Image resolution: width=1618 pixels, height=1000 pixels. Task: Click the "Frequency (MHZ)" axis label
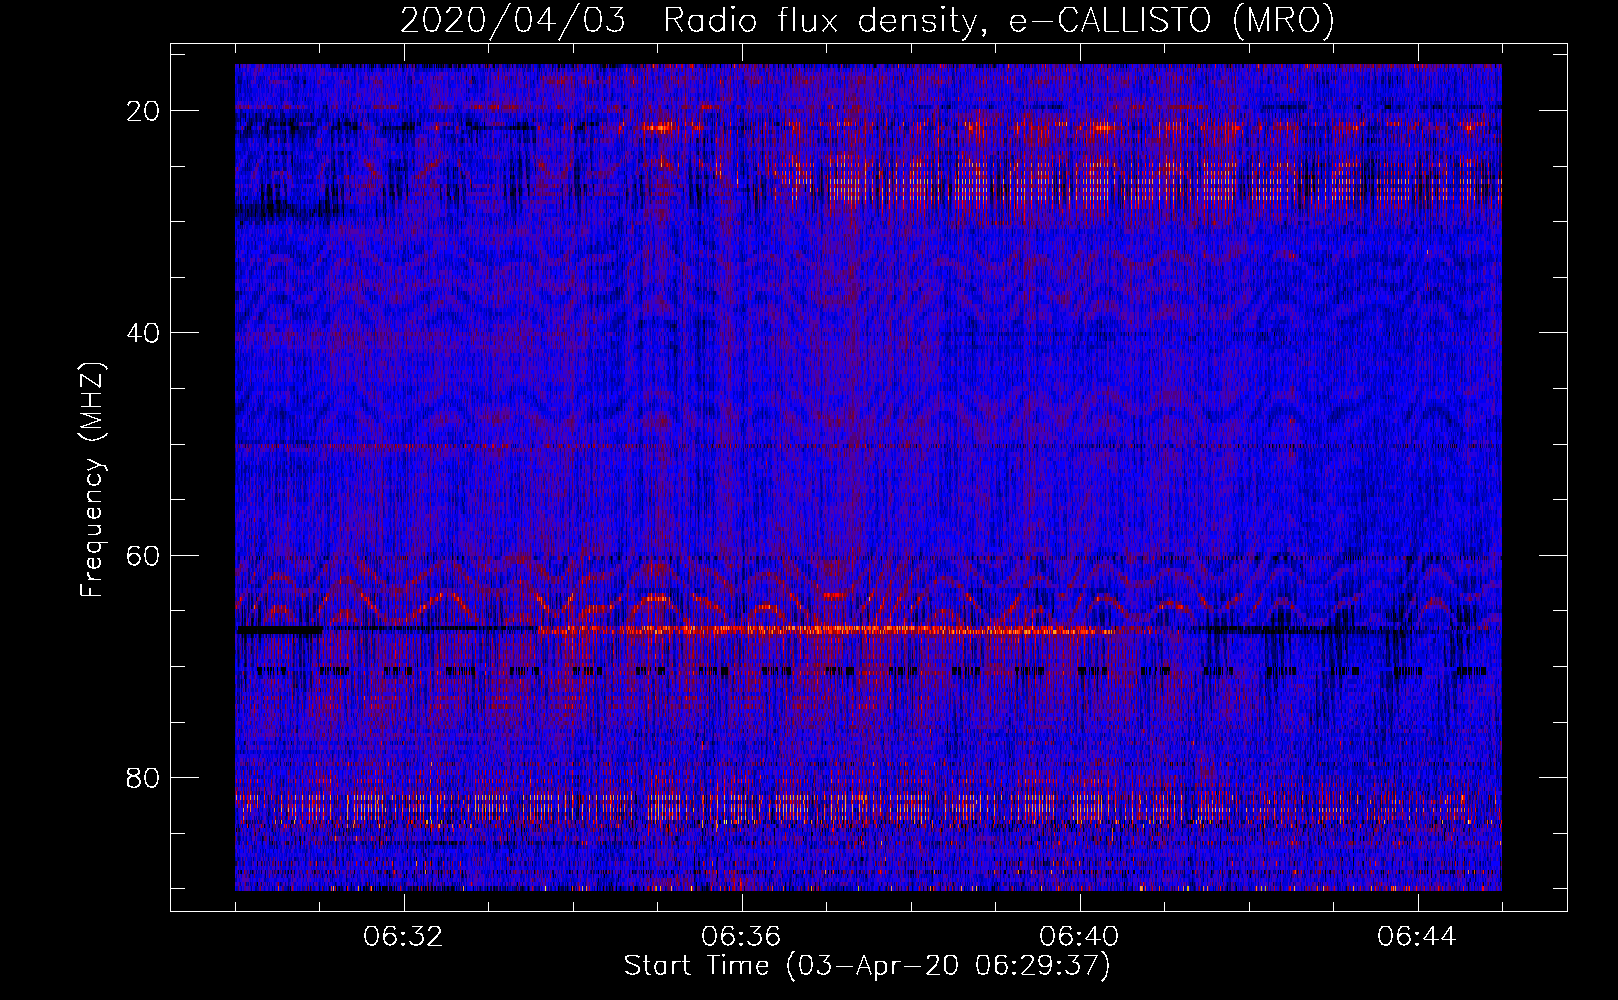pos(92,480)
